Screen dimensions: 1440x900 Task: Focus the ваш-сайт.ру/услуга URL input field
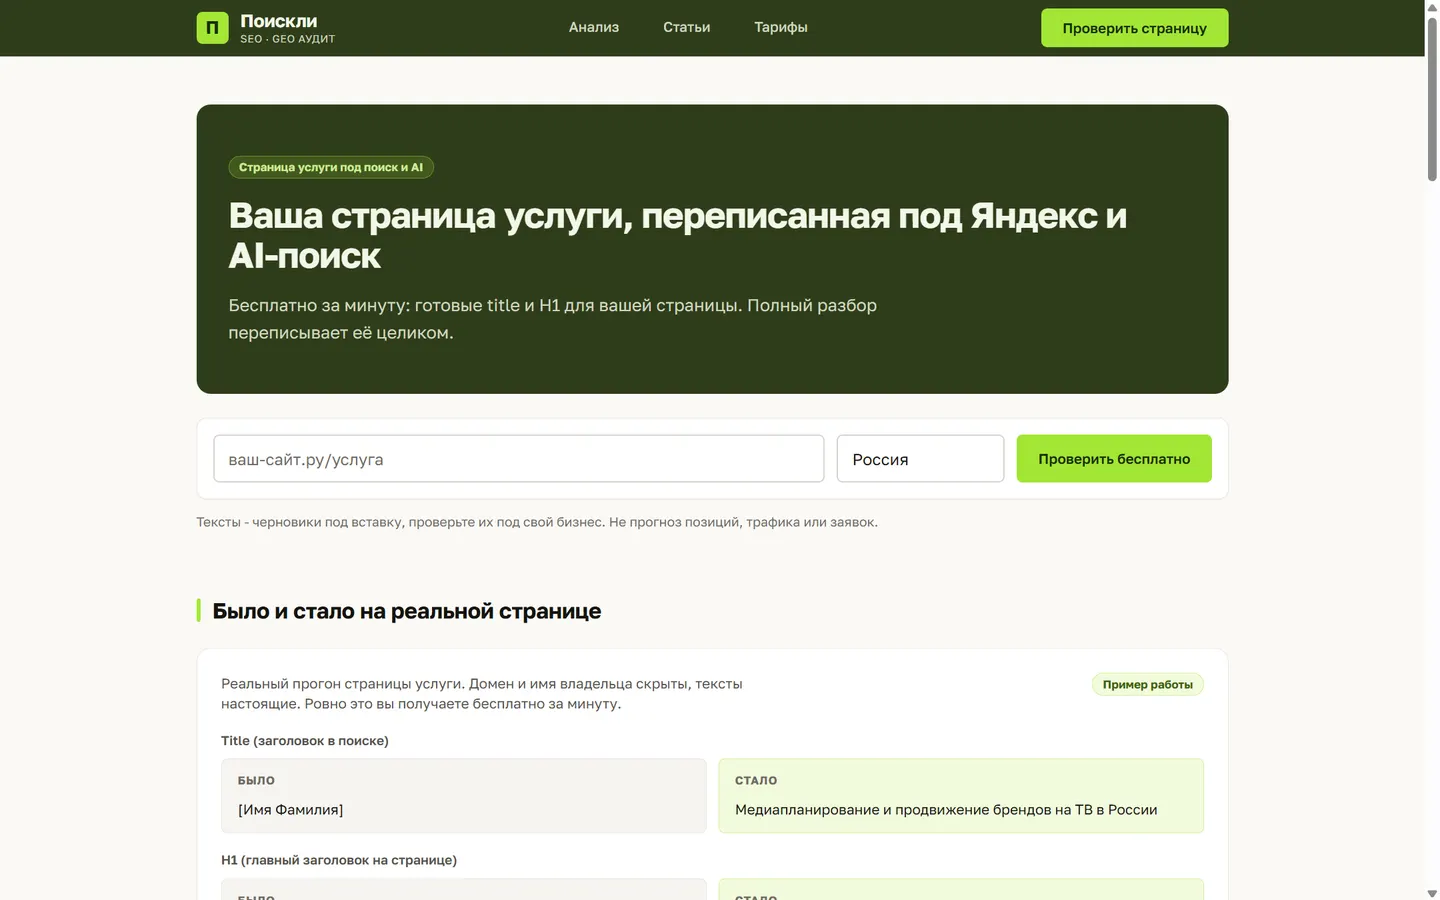tap(518, 459)
